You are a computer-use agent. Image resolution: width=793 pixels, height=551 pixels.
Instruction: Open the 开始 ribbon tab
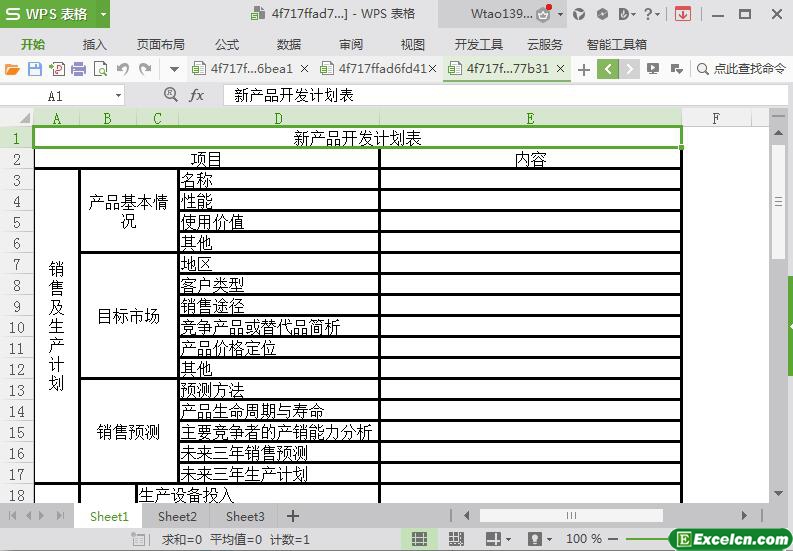33,45
